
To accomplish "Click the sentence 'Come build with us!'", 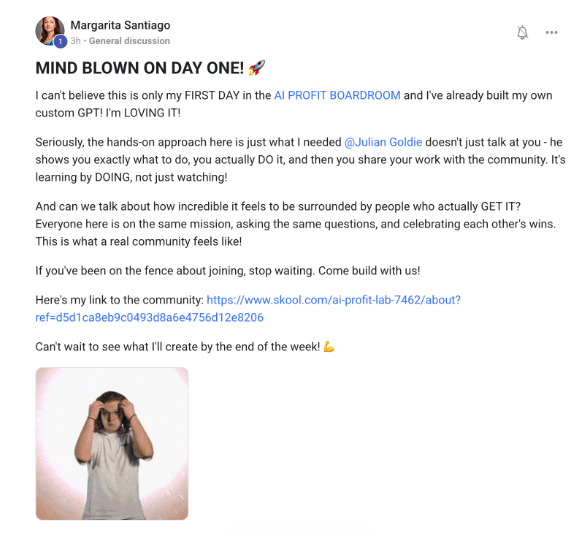I will [369, 271].
